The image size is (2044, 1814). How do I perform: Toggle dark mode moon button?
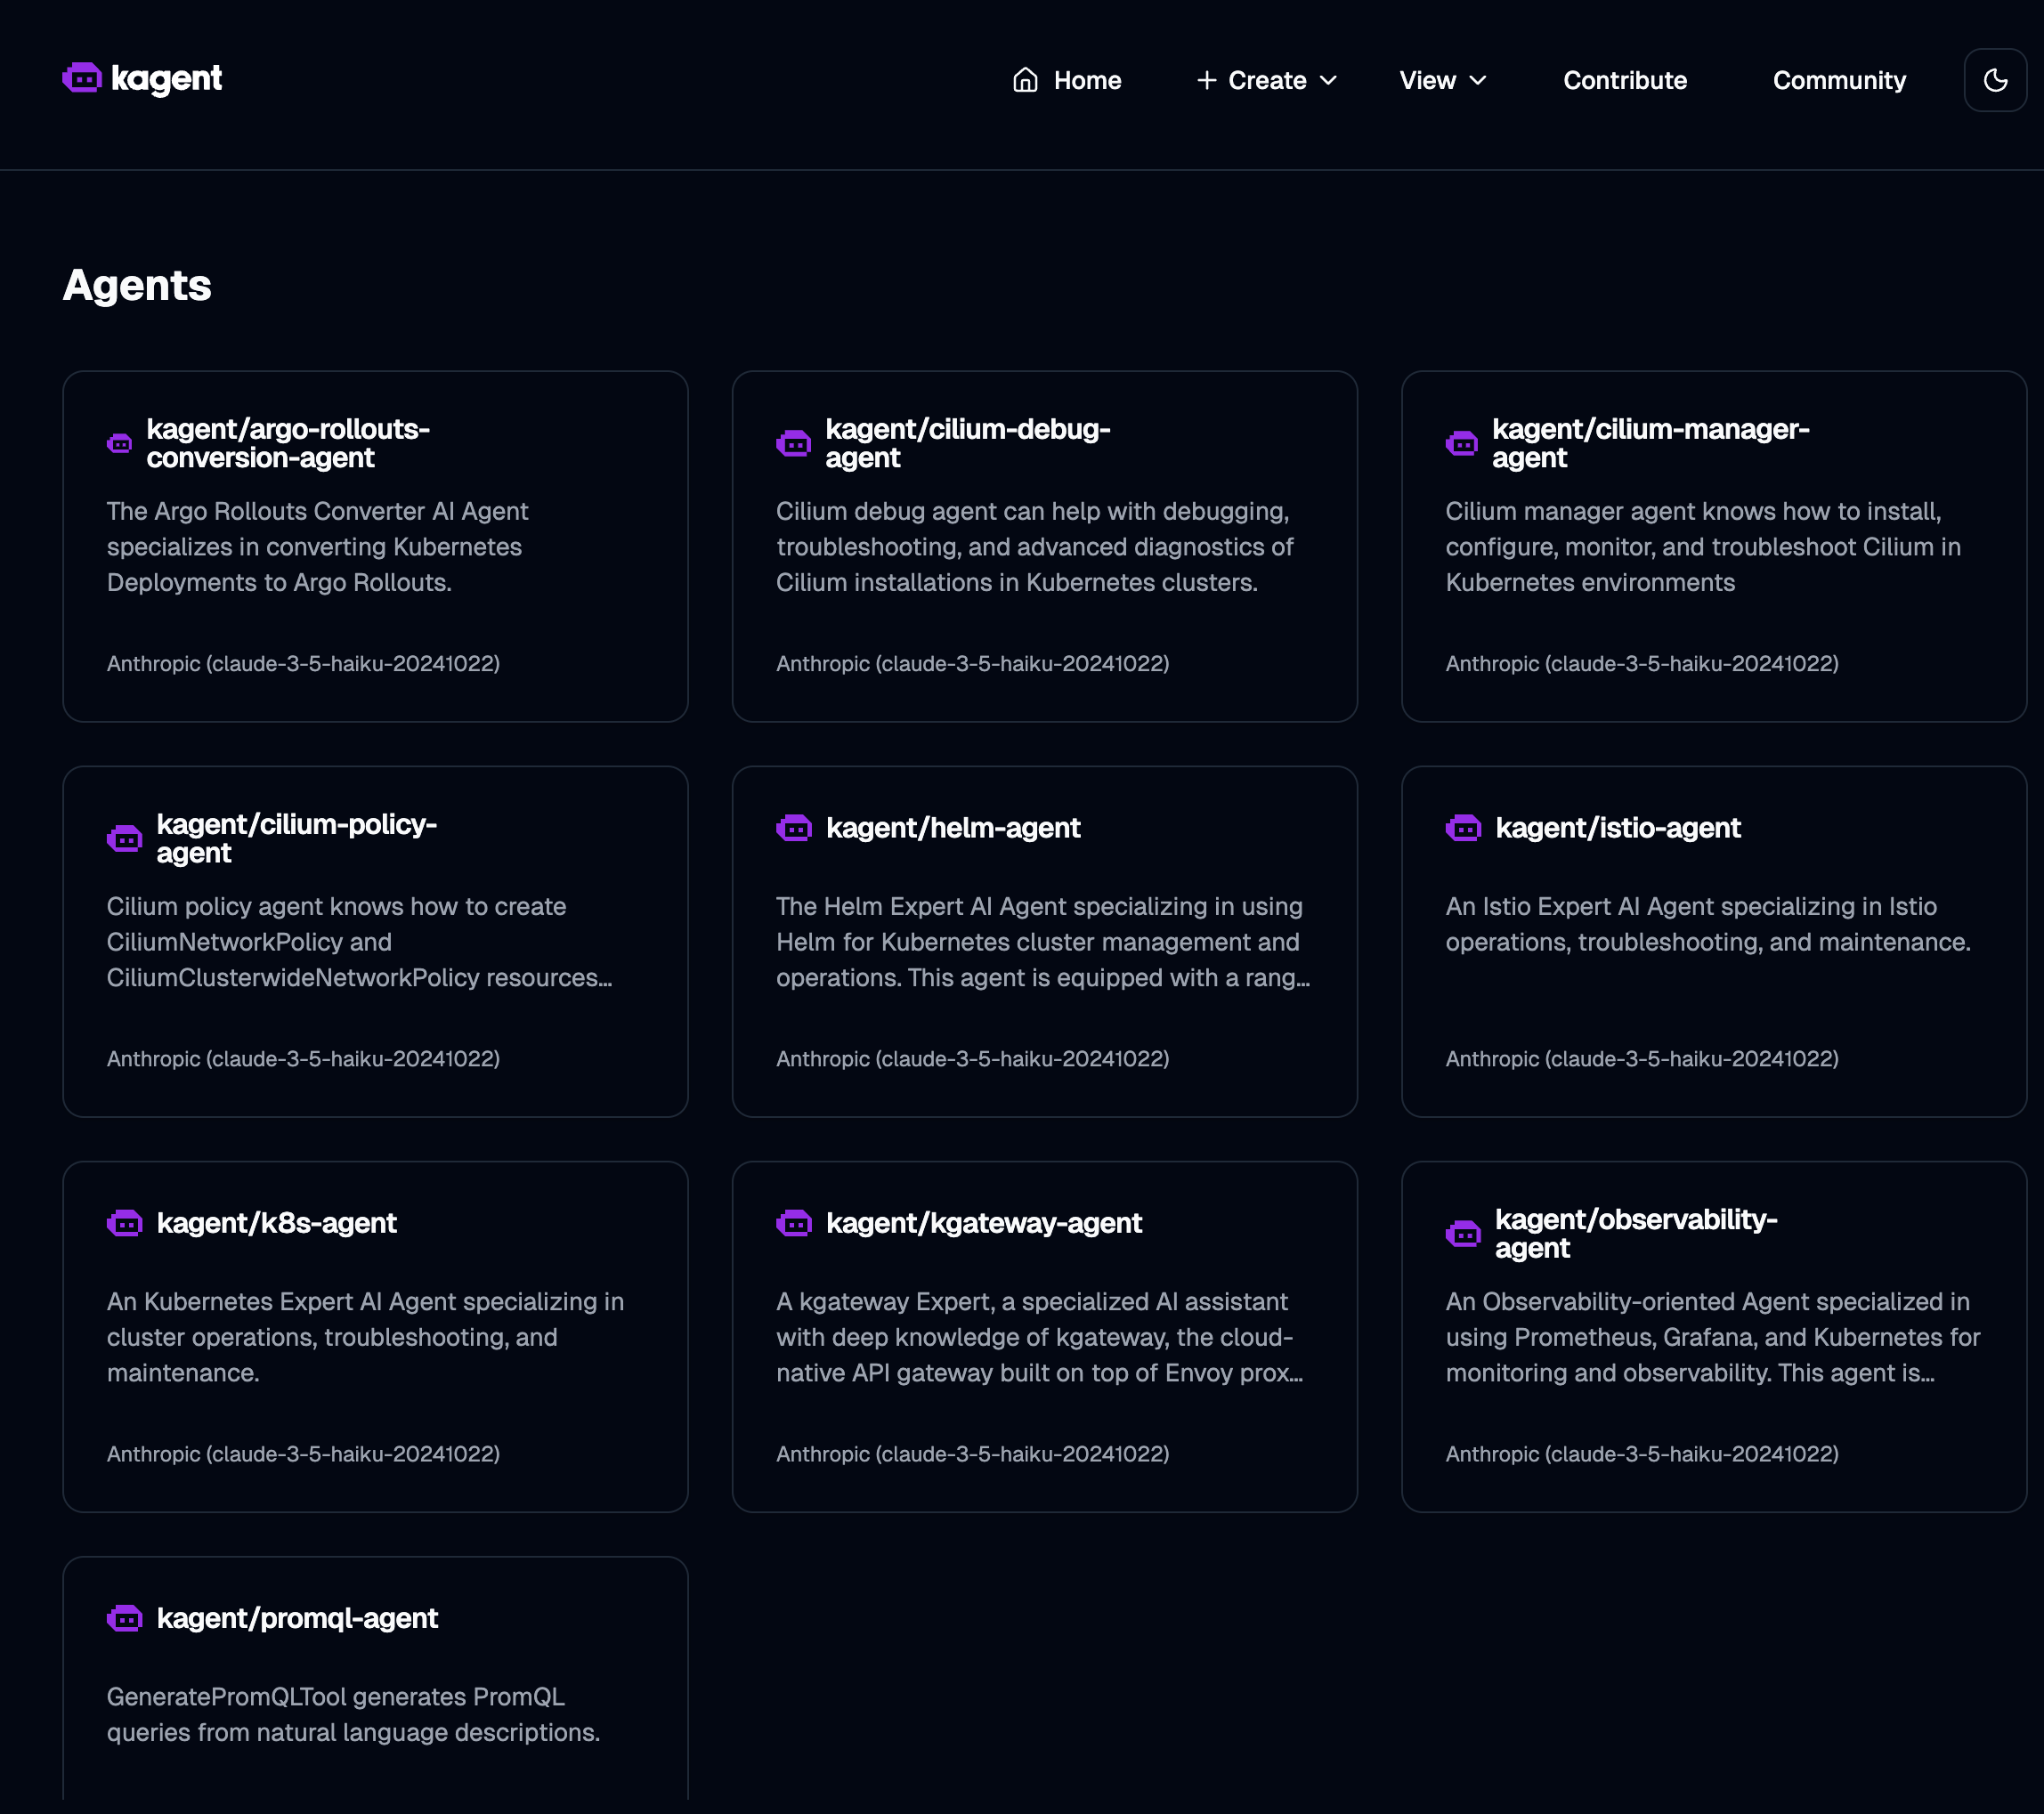(1994, 80)
